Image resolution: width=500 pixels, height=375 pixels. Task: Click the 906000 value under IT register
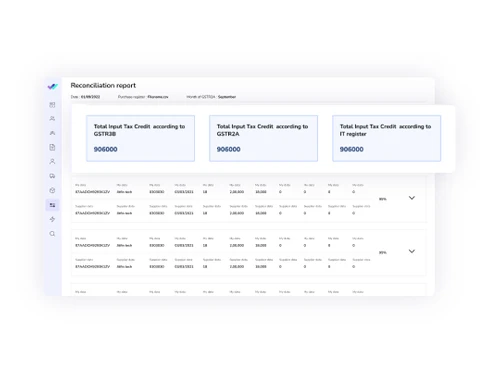[x=351, y=149]
